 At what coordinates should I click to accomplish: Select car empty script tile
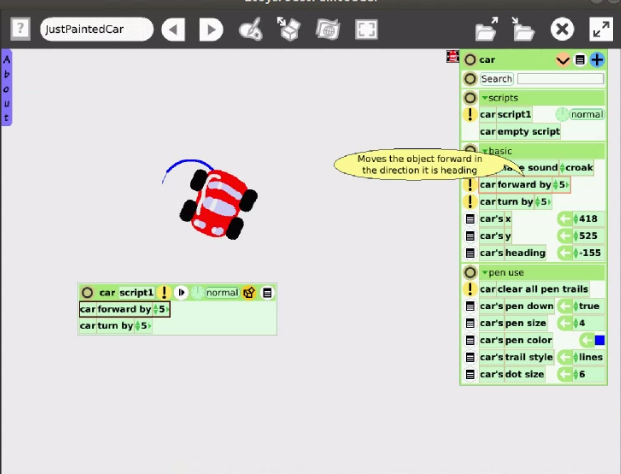[x=520, y=131]
